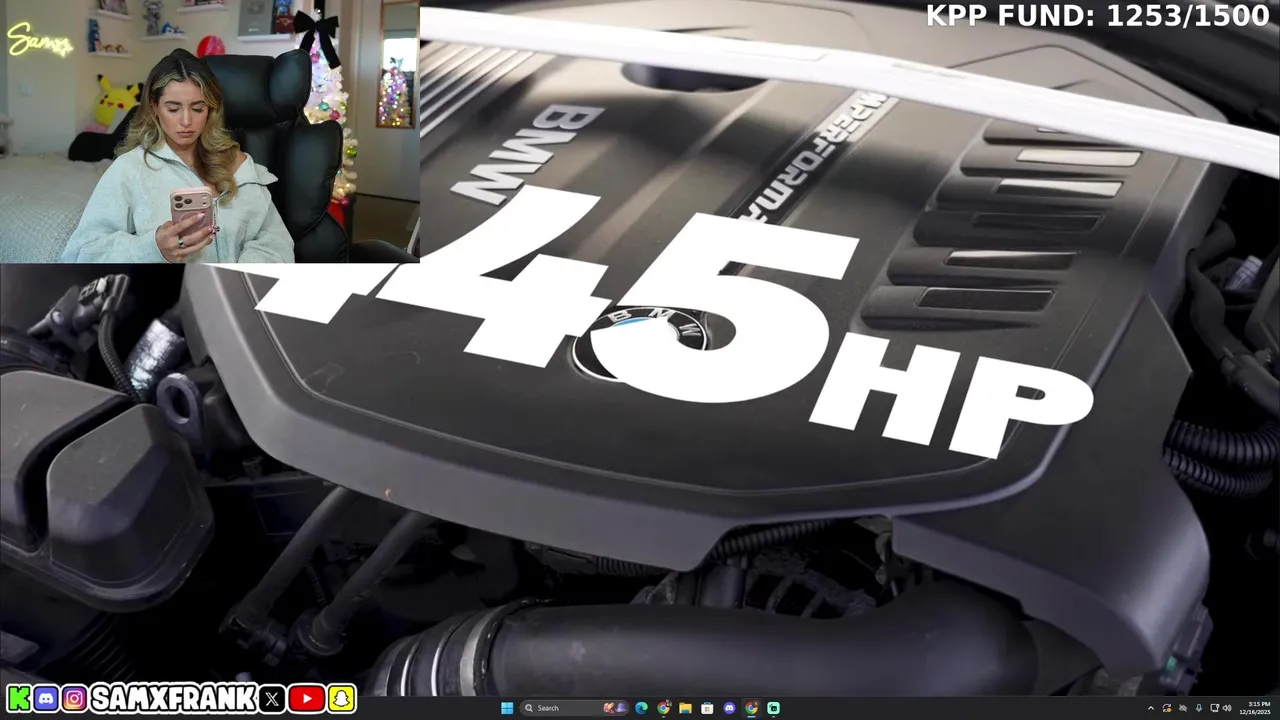Open Microsoft Edge from the taskbar

click(641, 708)
